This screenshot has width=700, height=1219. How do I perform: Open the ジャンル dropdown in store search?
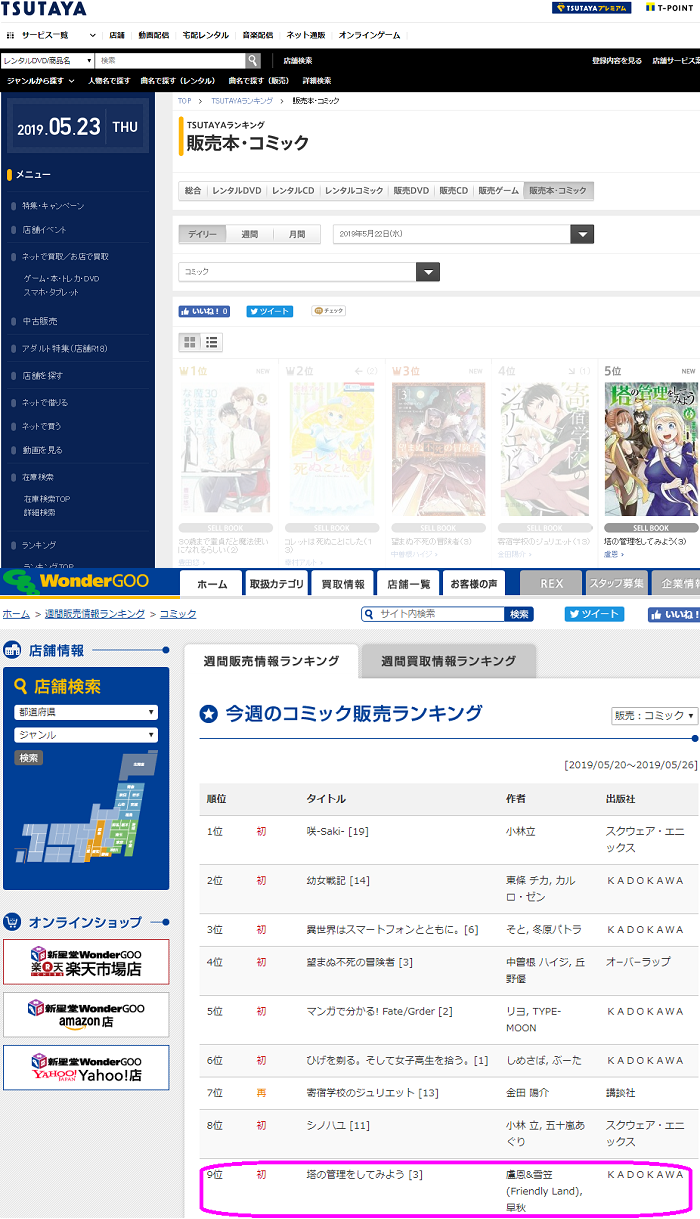tap(86, 735)
